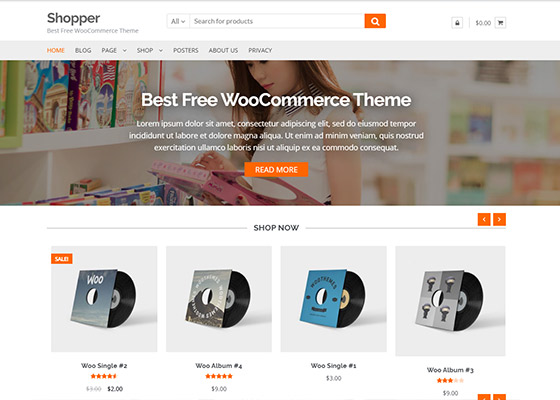Expand the Shop menu chevron
Viewport: 560px width, 400px height.
tap(161, 51)
